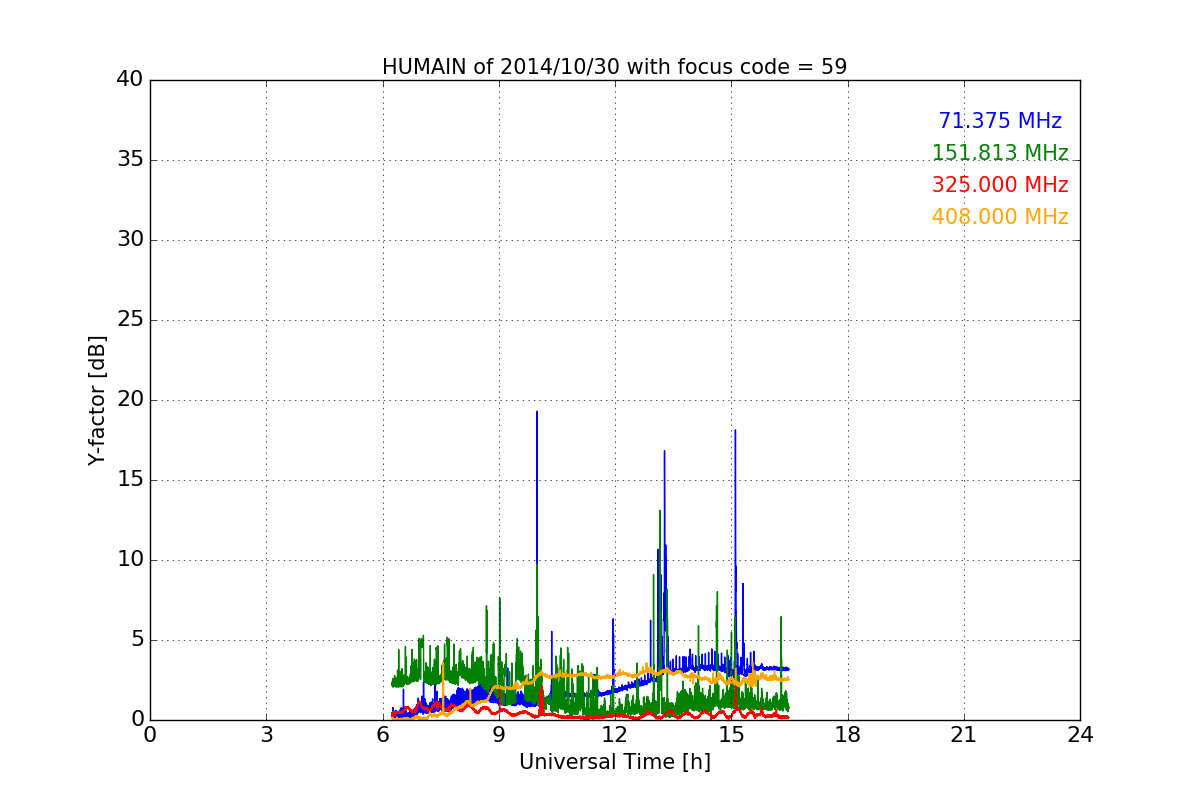Click the x-axis tick label 18
Image resolution: width=1200 pixels, height=800 pixels.
click(847, 735)
